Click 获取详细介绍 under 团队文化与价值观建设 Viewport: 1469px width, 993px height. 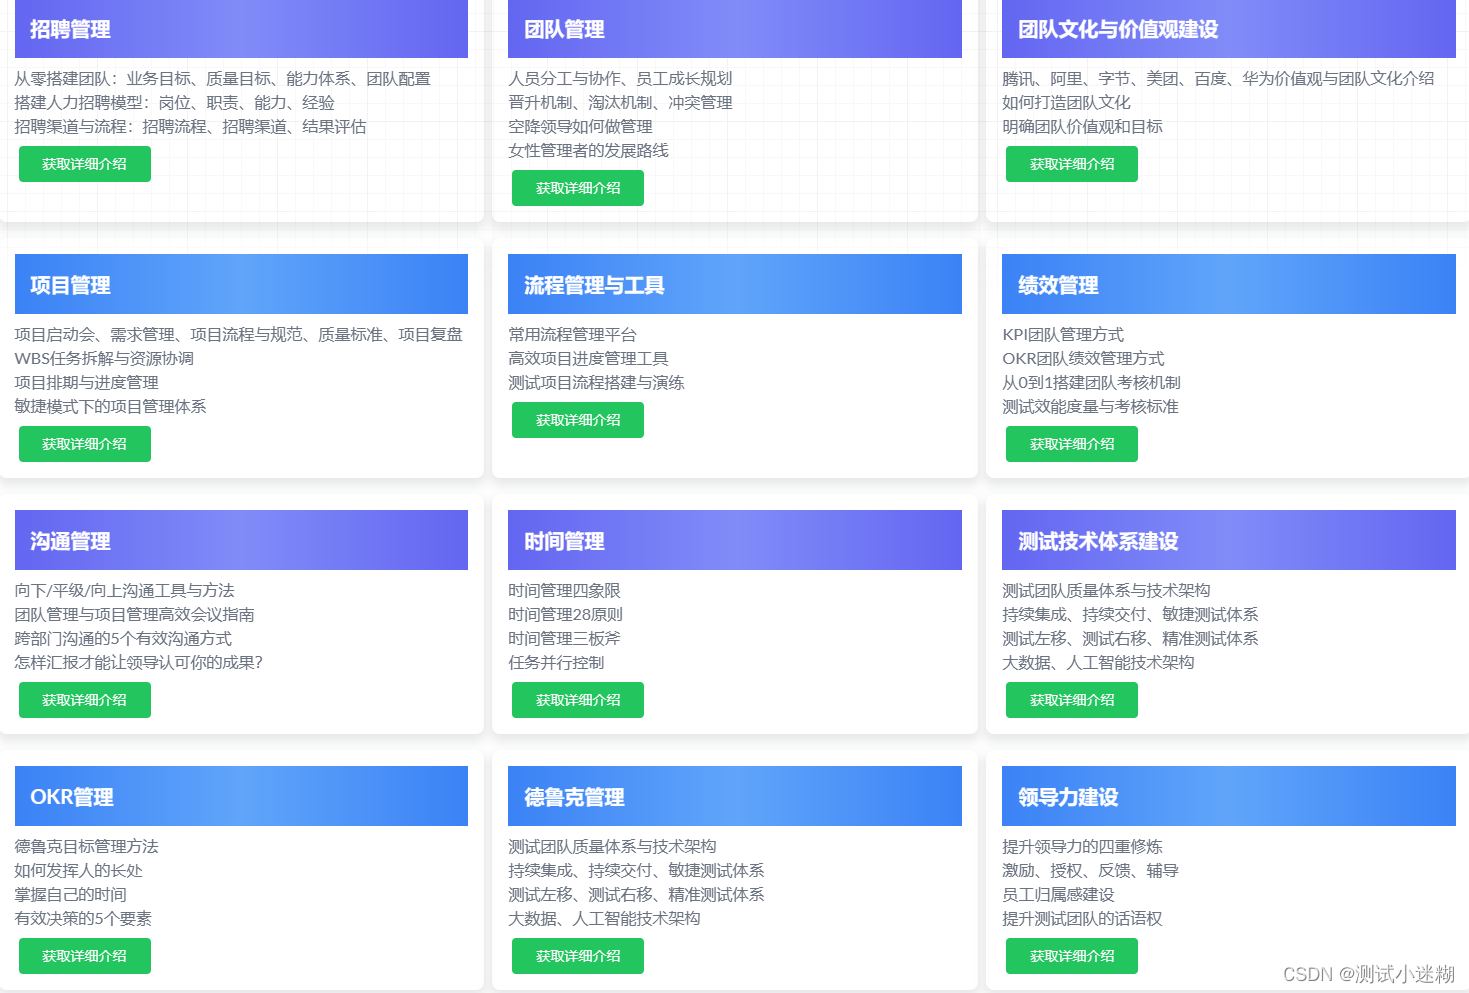click(1071, 164)
